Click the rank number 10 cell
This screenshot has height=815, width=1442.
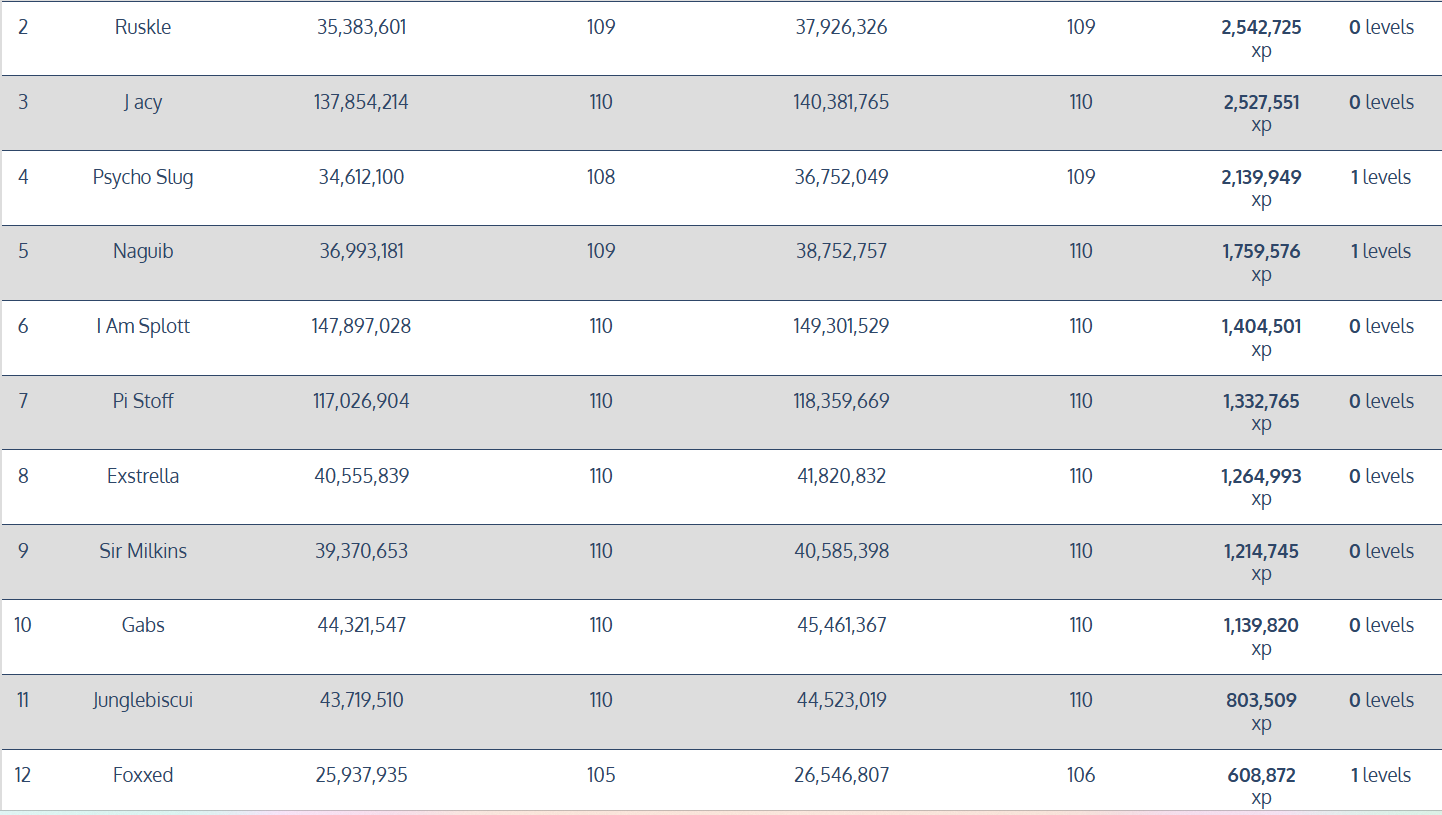pos(23,626)
